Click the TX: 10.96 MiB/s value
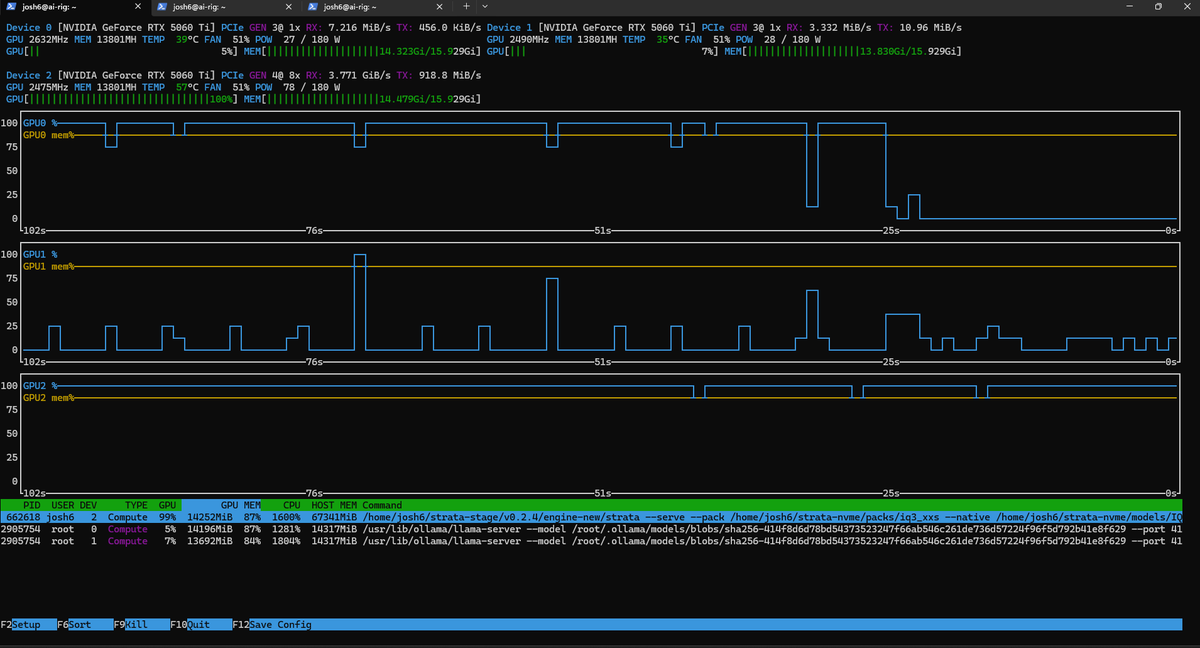This screenshot has height=648, width=1200. point(918,27)
